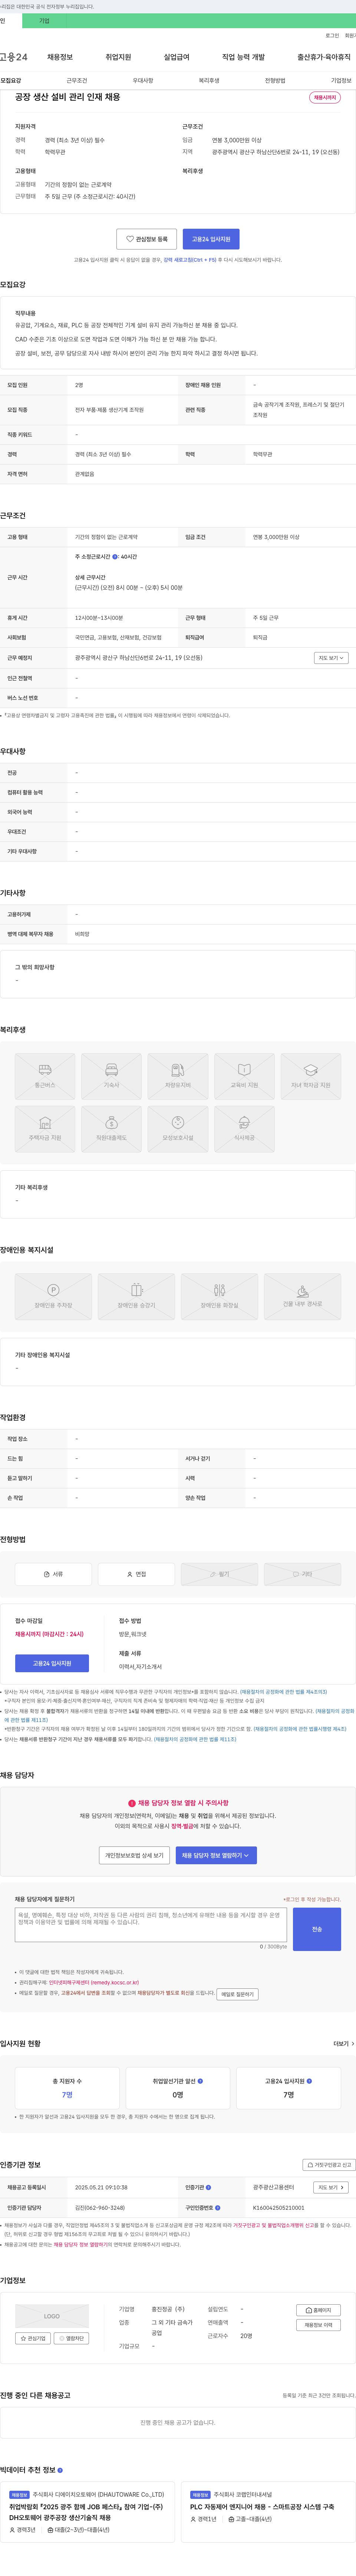Click the blue 전송 button
The height and width of the screenshot is (2576, 356).
(x=317, y=1929)
